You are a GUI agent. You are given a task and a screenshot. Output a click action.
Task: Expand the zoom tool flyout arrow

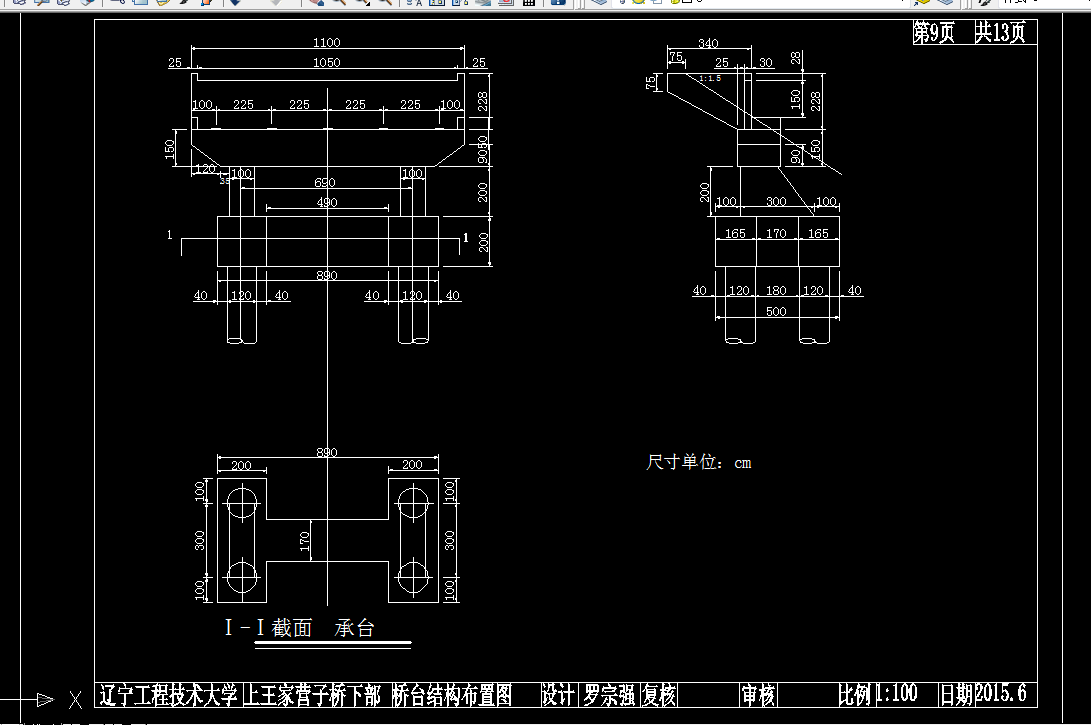(x=369, y=9)
